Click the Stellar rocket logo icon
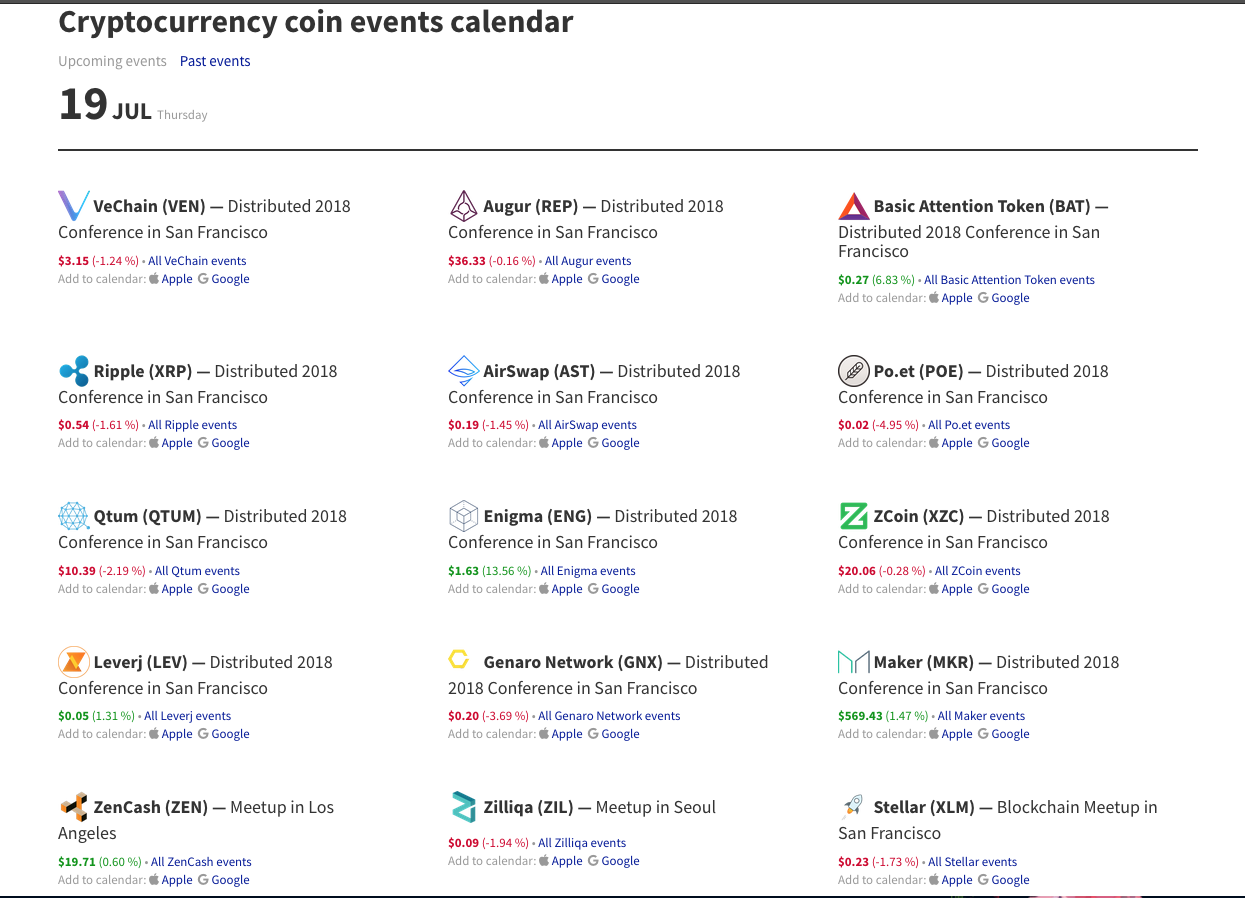 pyautogui.click(x=854, y=807)
